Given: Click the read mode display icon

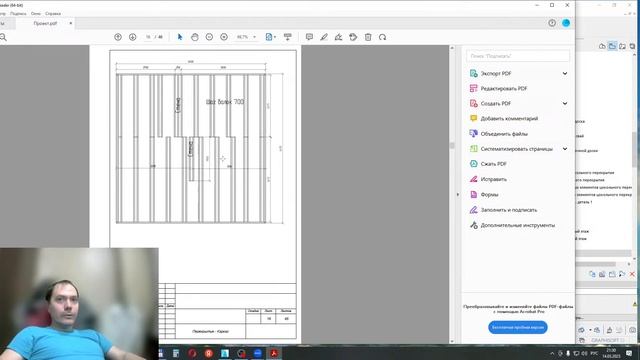Looking at the screenshot, I should click(288, 37).
